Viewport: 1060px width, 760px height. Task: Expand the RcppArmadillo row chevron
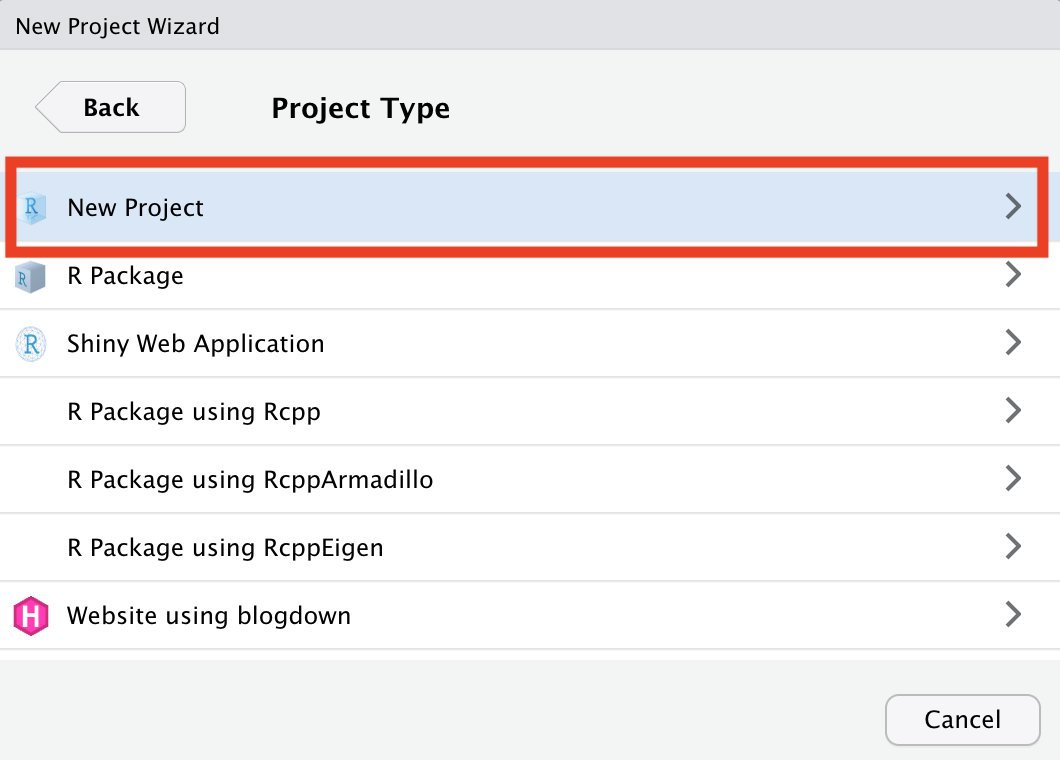(1013, 478)
